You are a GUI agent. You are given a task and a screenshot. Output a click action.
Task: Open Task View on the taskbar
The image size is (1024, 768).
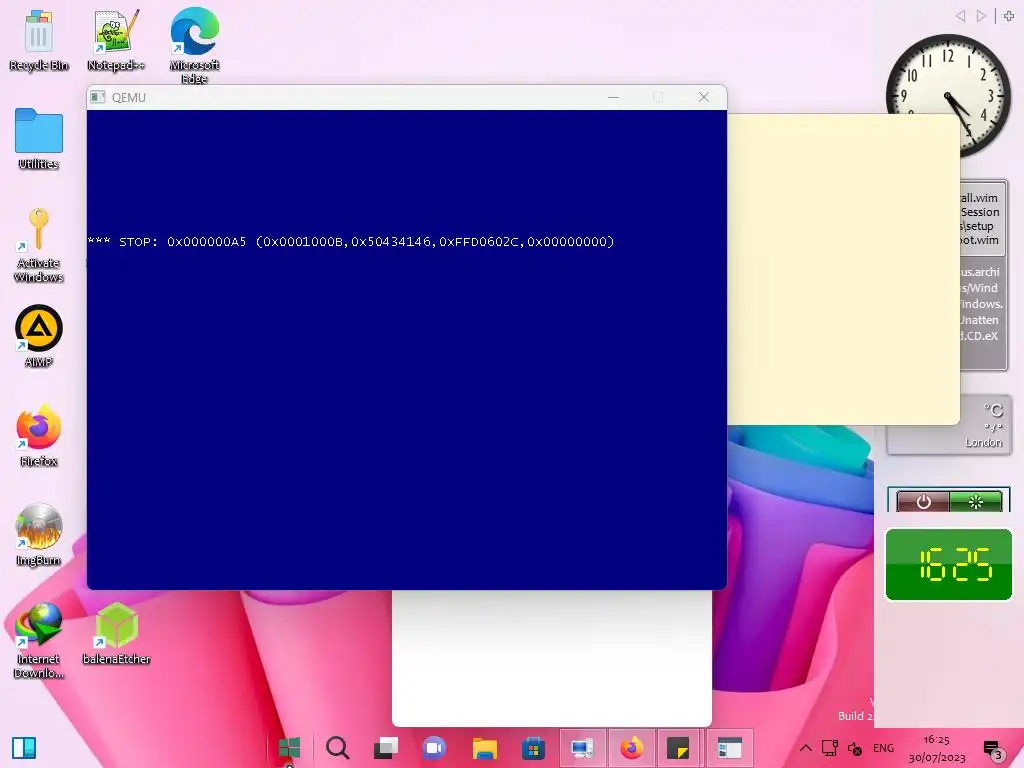pyautogui.click(x=386, y=748)
